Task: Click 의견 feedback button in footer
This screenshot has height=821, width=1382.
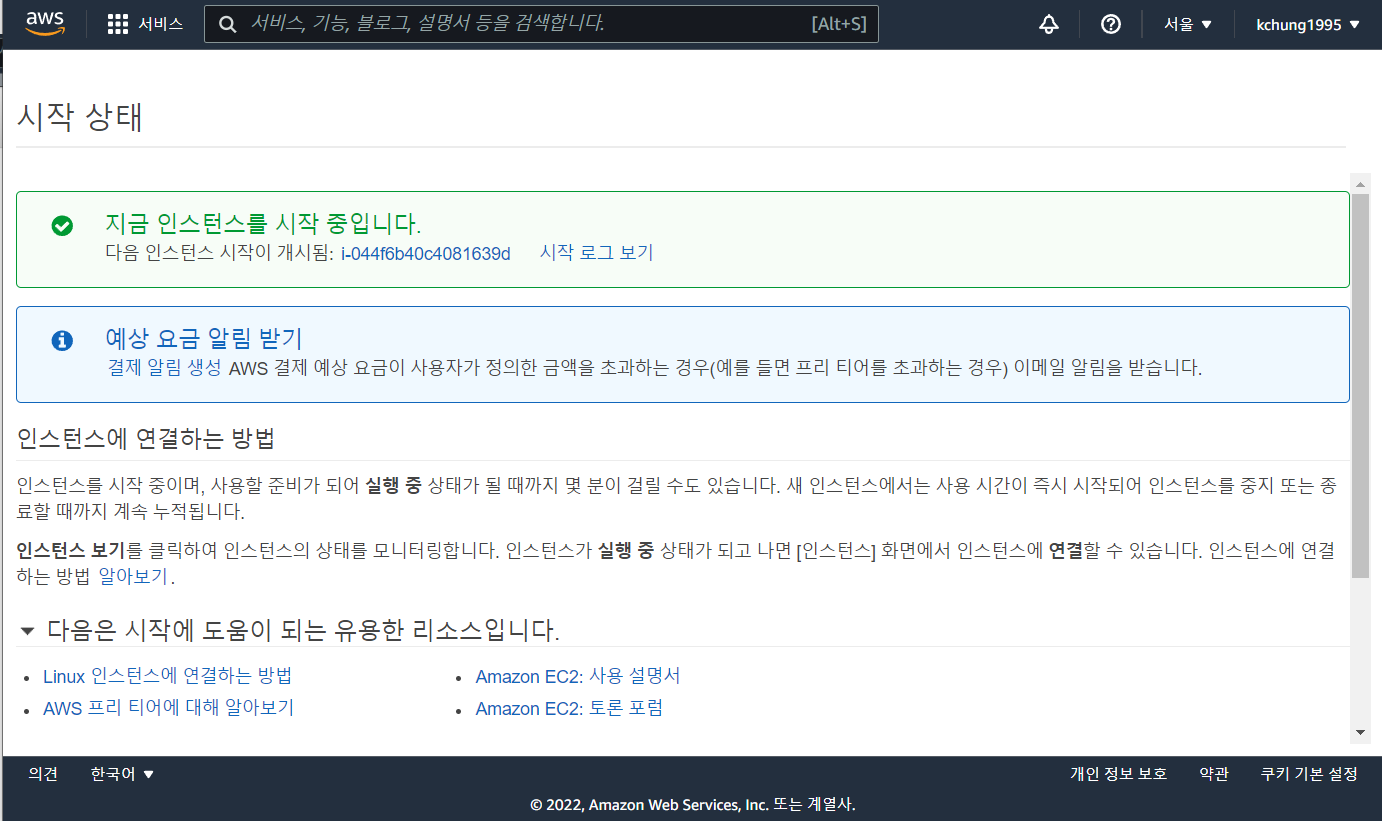Action: pos(43,774)
